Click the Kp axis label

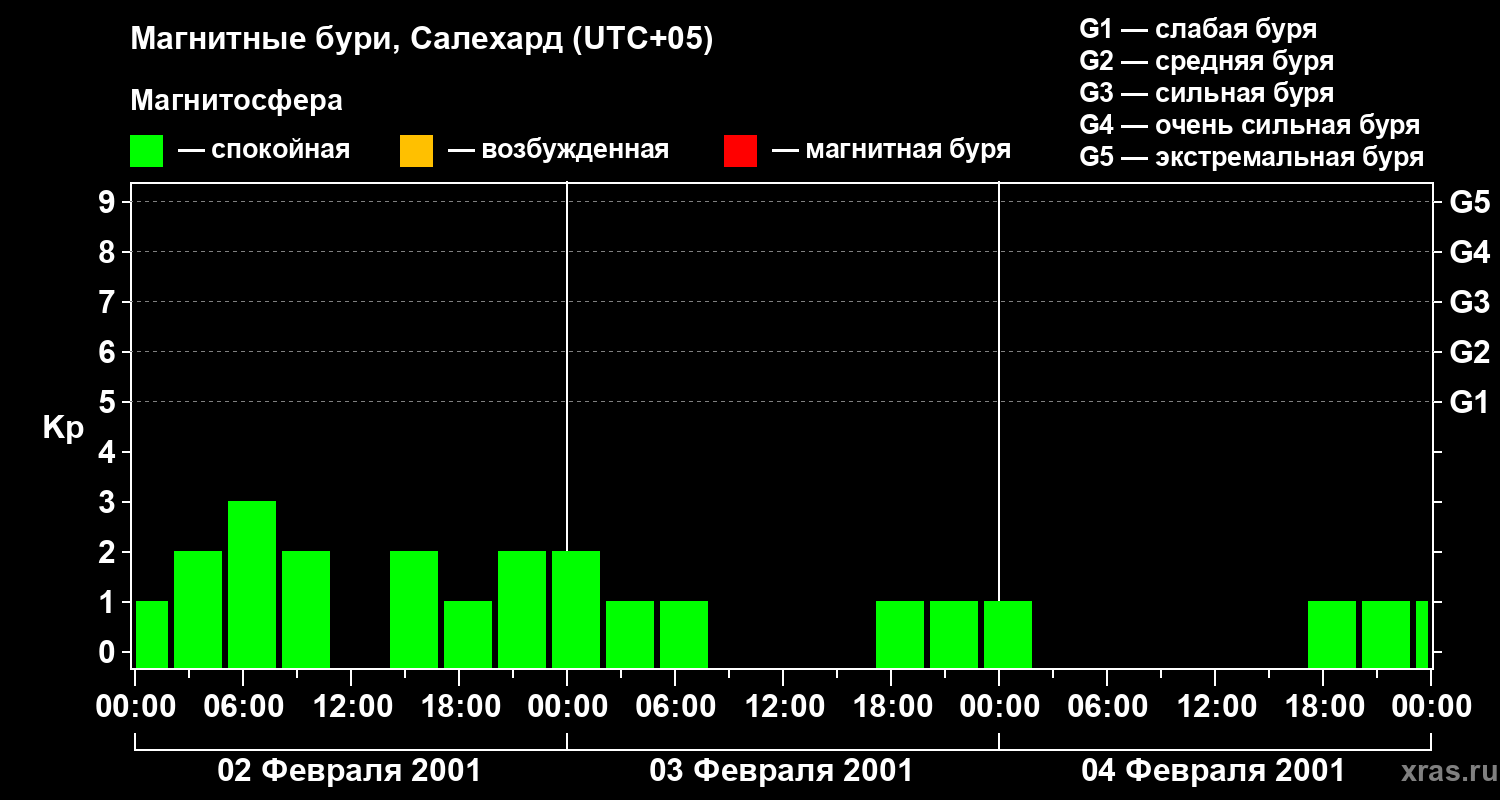pyautogui.click(x=63, y=428)
